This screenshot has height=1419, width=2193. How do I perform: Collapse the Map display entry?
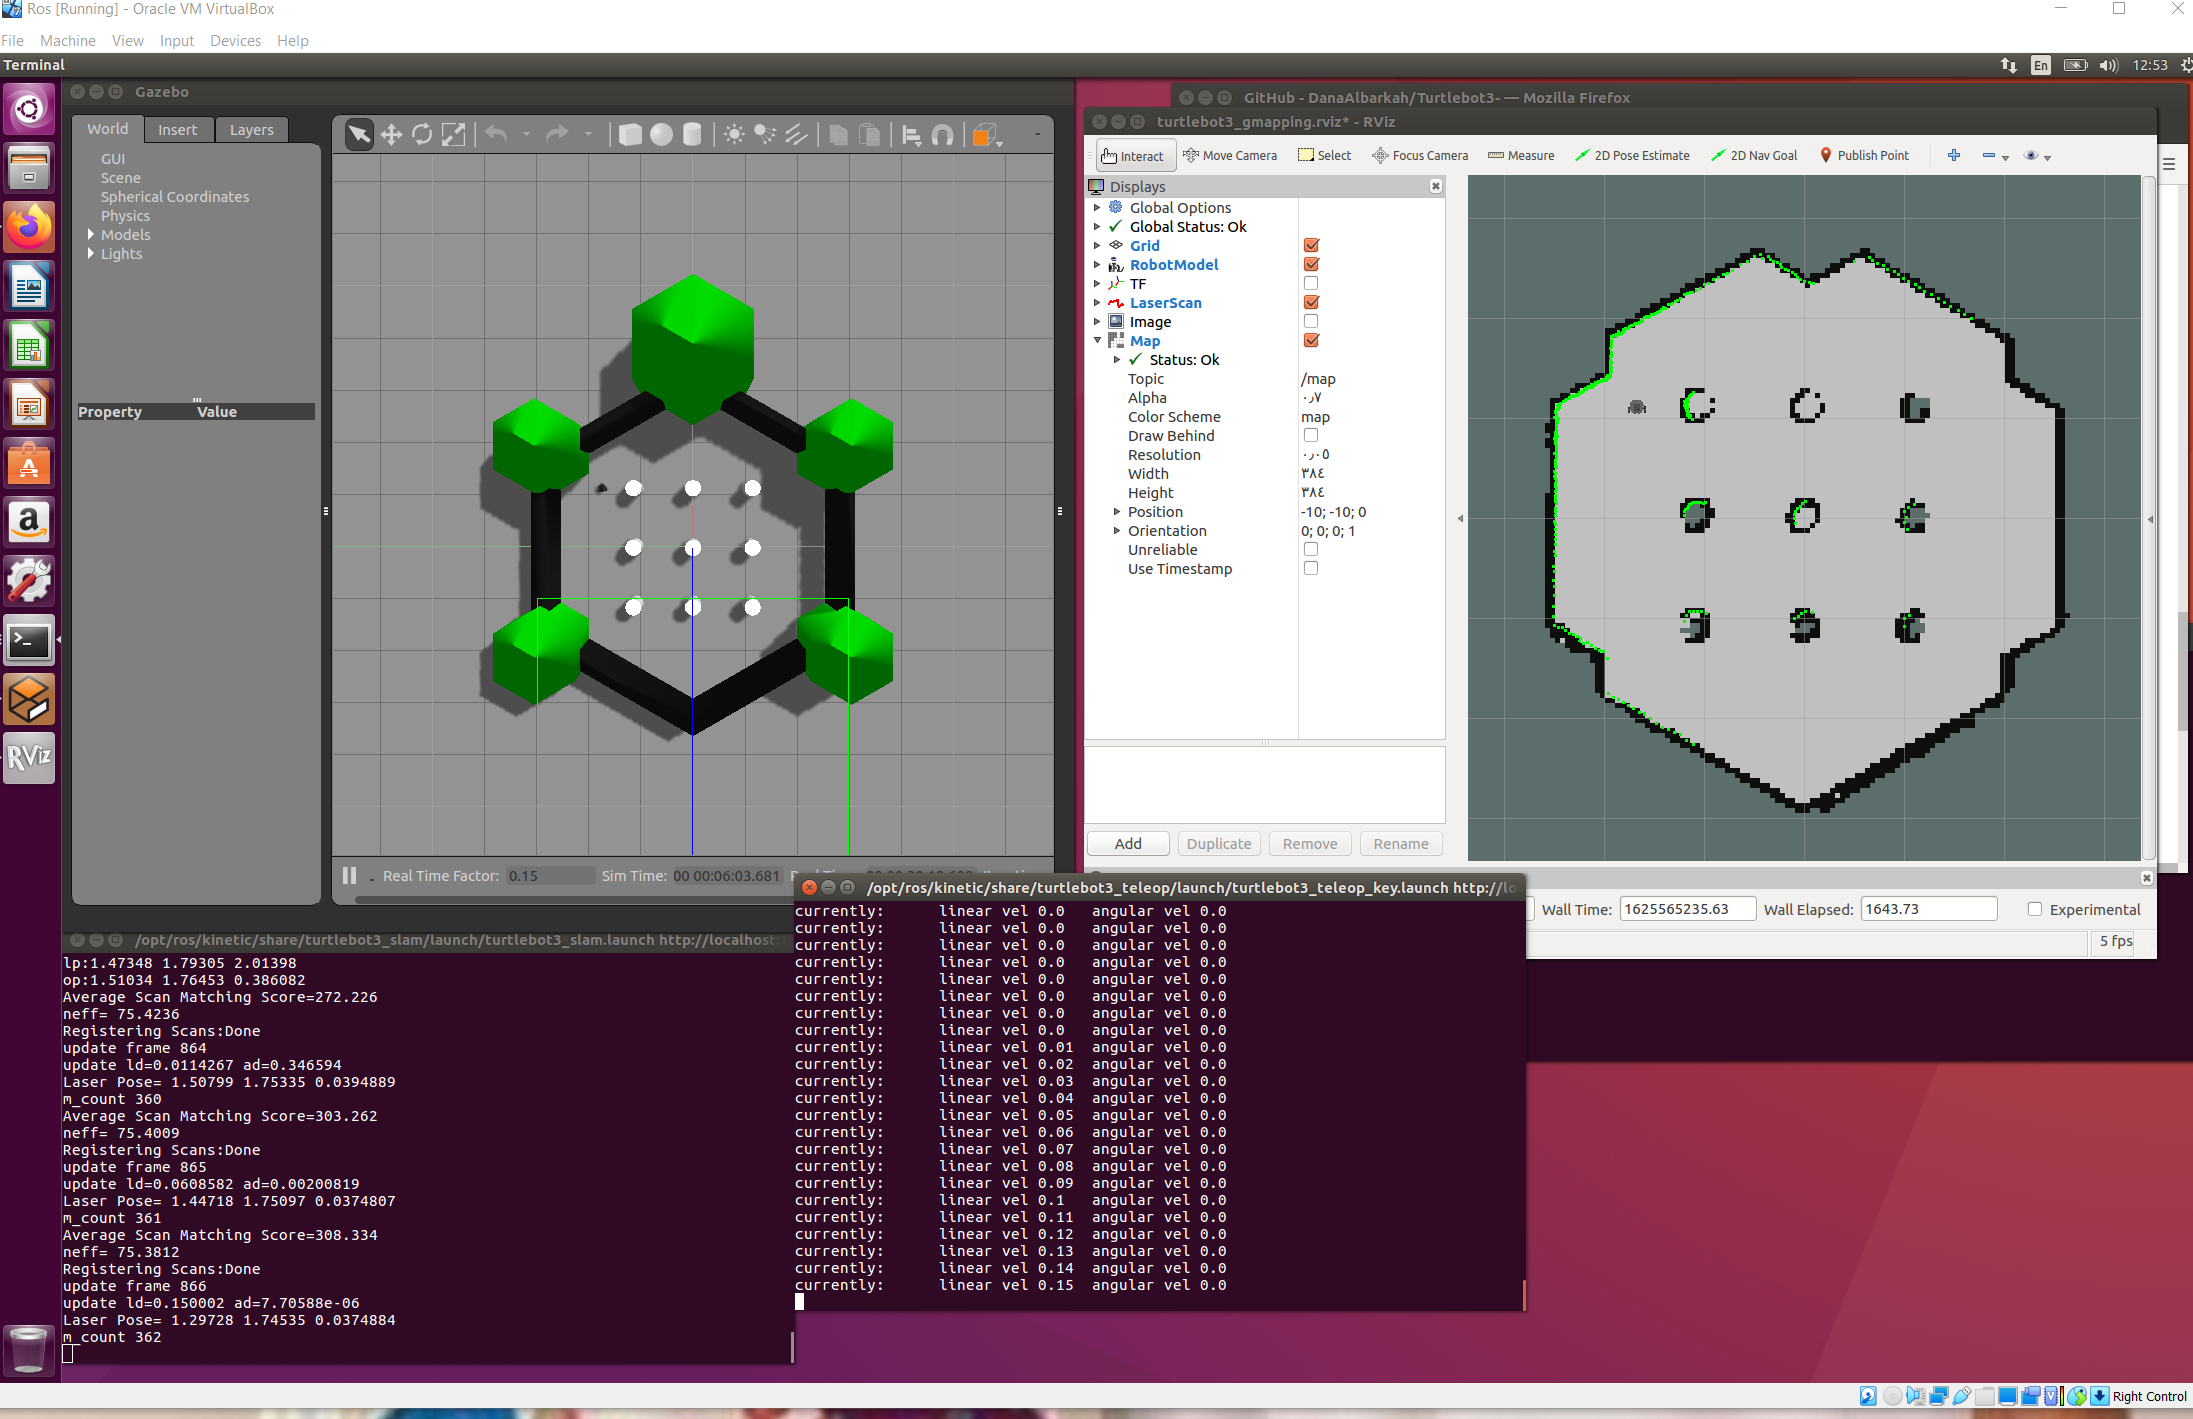[1097, 340]
